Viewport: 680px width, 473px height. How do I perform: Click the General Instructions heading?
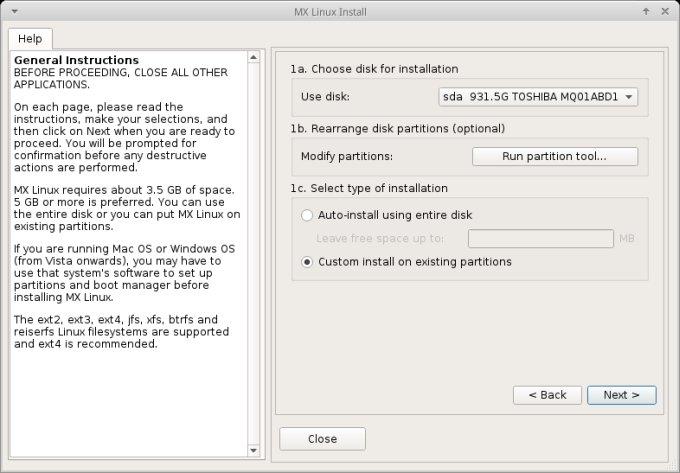(x=76, y=60)
